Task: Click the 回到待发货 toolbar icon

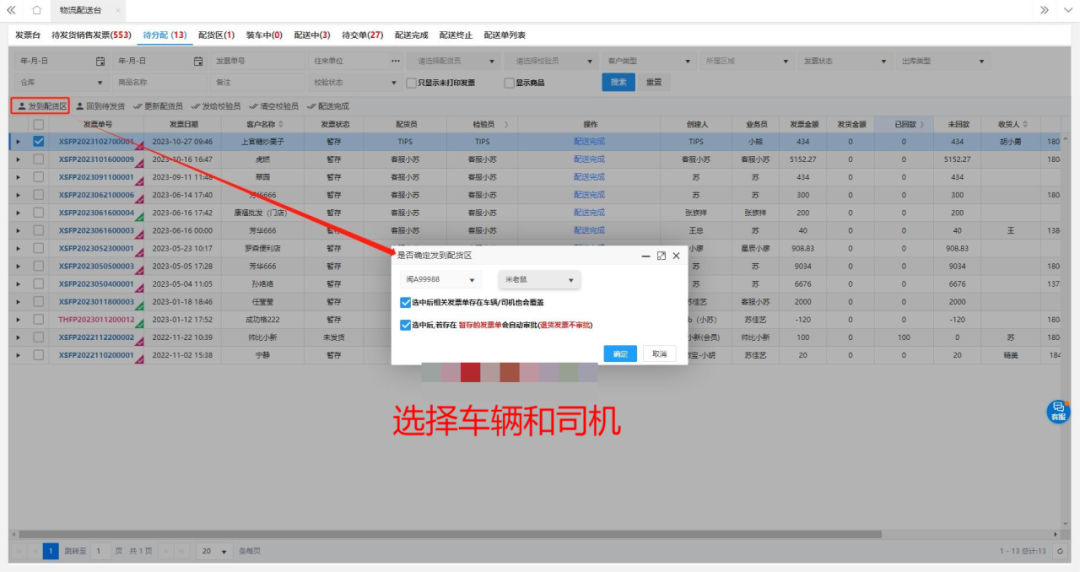Action: (80, 106)
